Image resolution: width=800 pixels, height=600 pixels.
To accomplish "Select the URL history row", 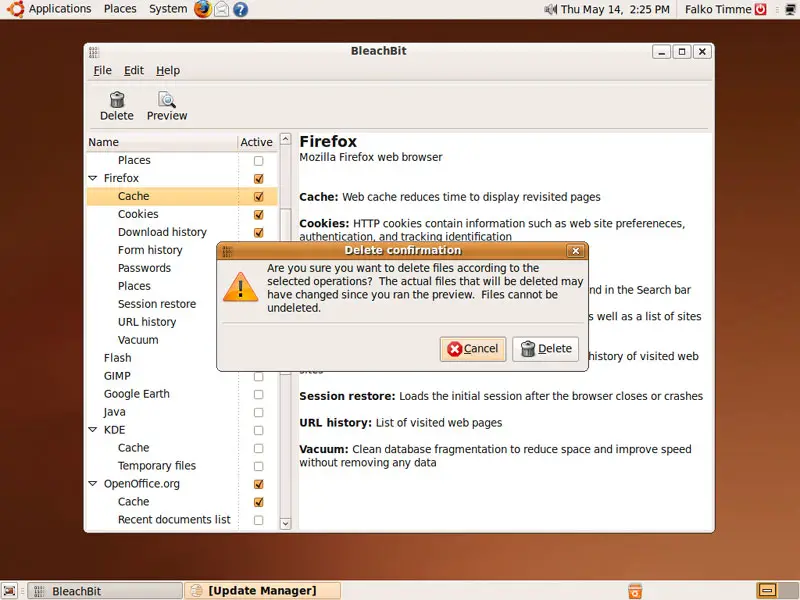I will click(x=152, y=322).
